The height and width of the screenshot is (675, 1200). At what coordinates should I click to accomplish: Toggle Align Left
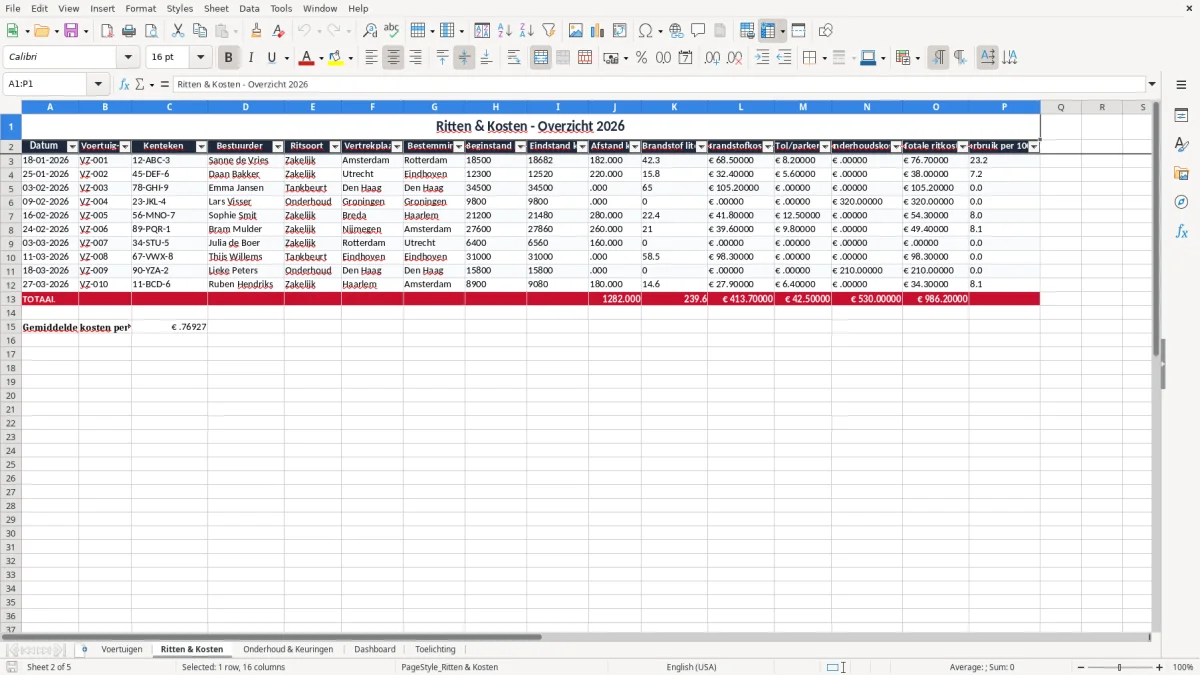tap(371, 58)
